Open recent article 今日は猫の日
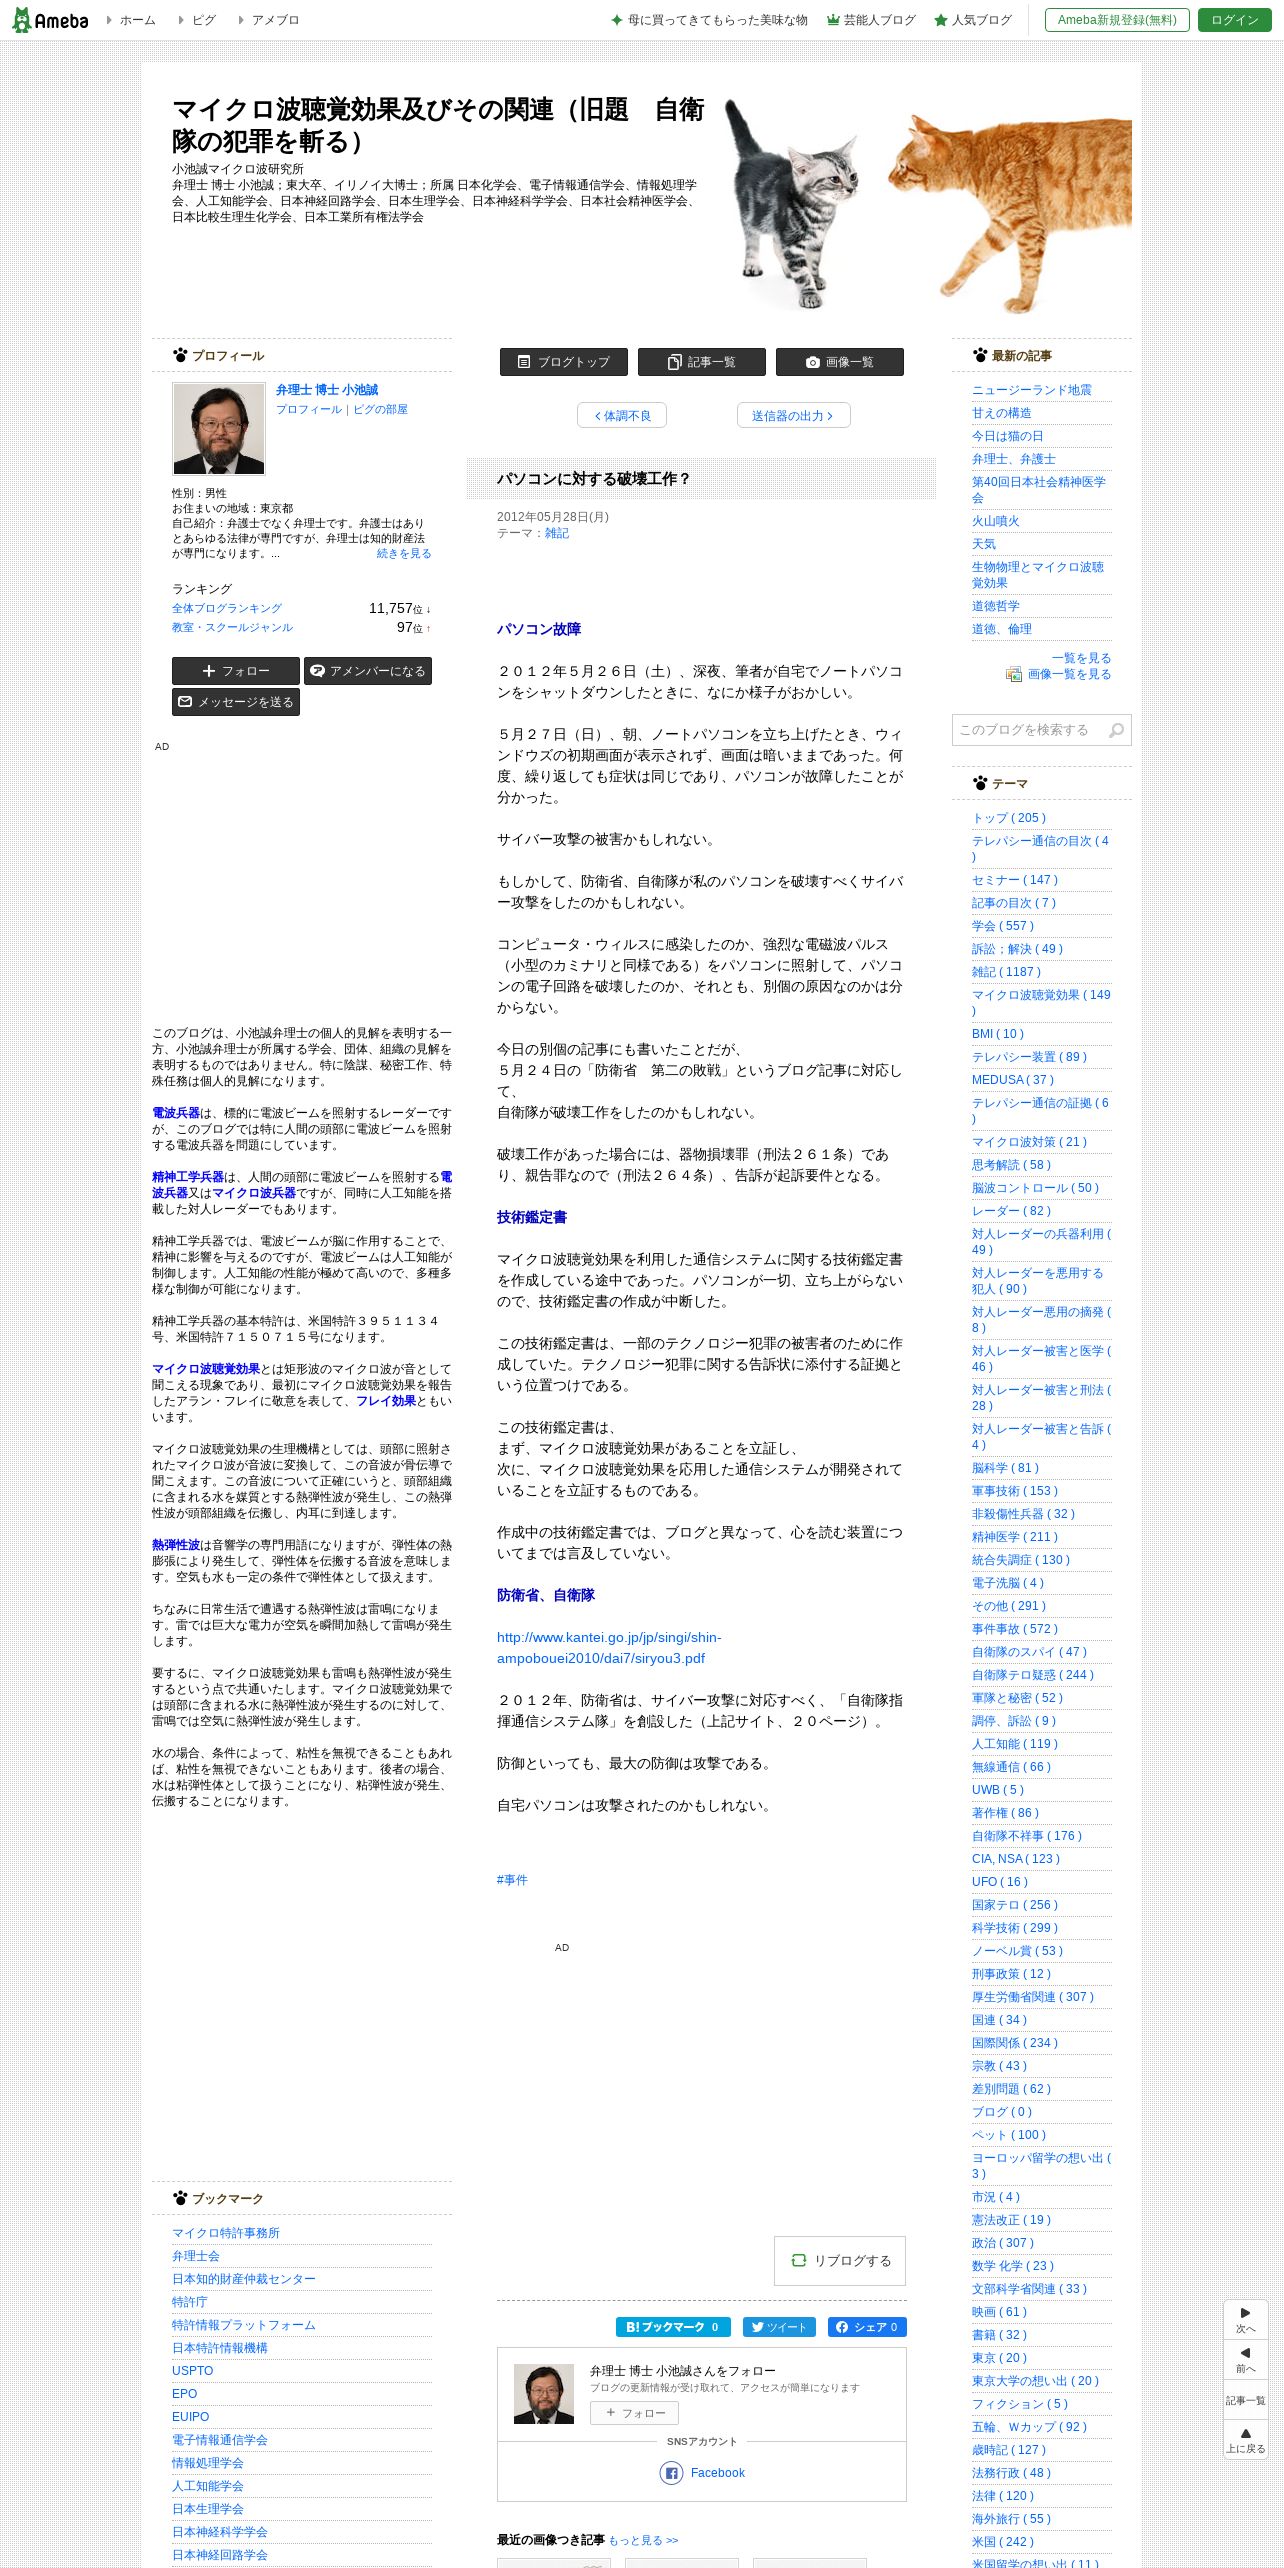 [1008, 436]
